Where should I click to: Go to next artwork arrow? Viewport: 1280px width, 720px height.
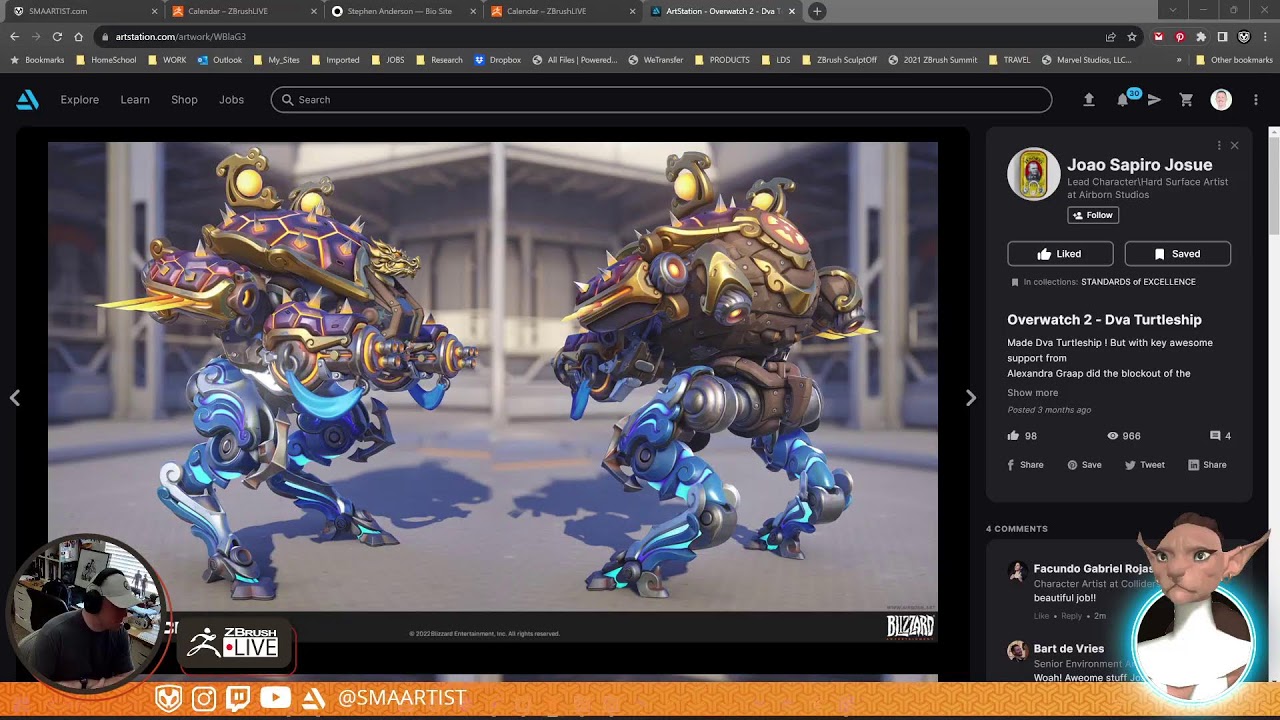click(x=970, y=398)
